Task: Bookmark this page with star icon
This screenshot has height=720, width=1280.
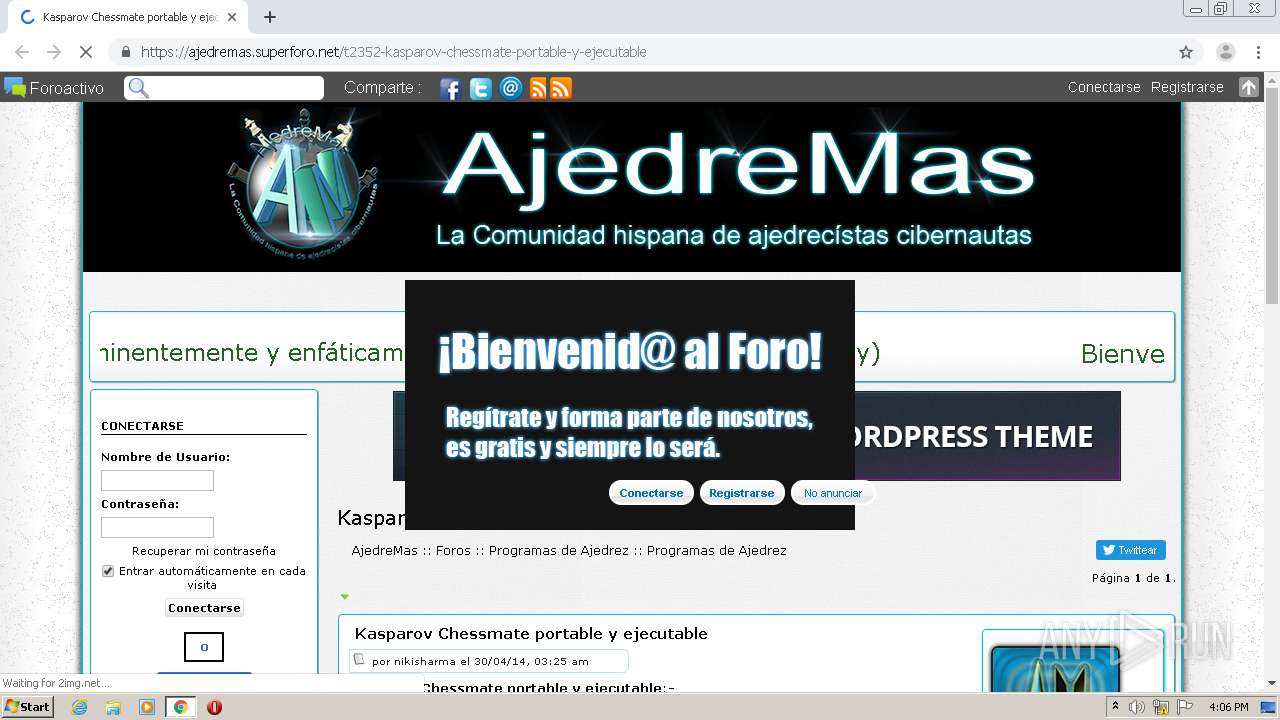Action: (1186, 52)
